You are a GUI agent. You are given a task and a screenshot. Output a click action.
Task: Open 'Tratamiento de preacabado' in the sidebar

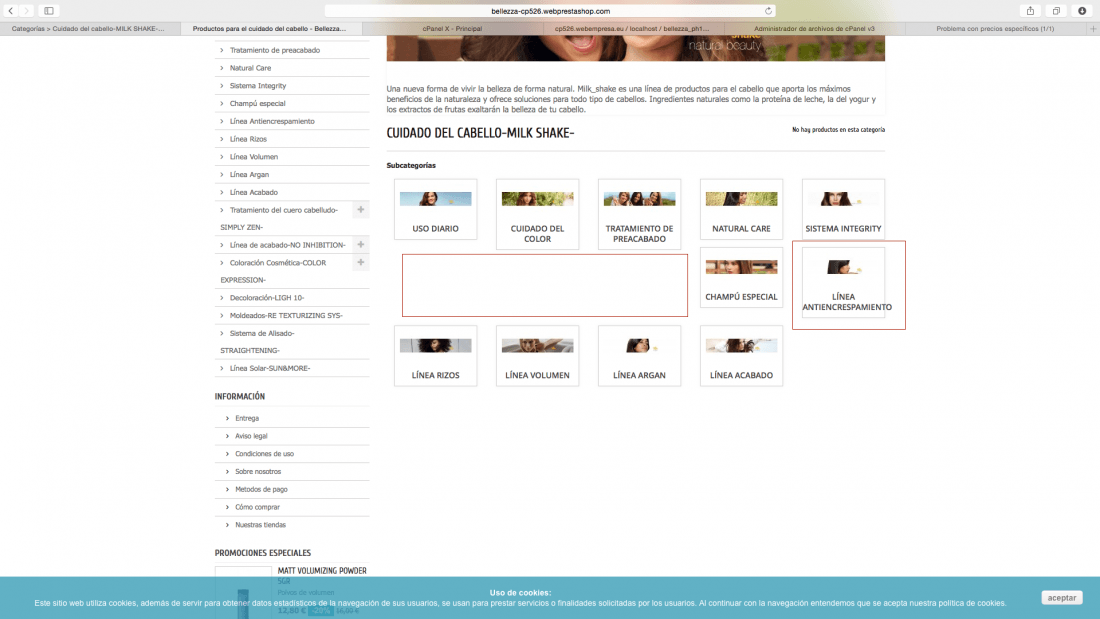coord(274,51)
